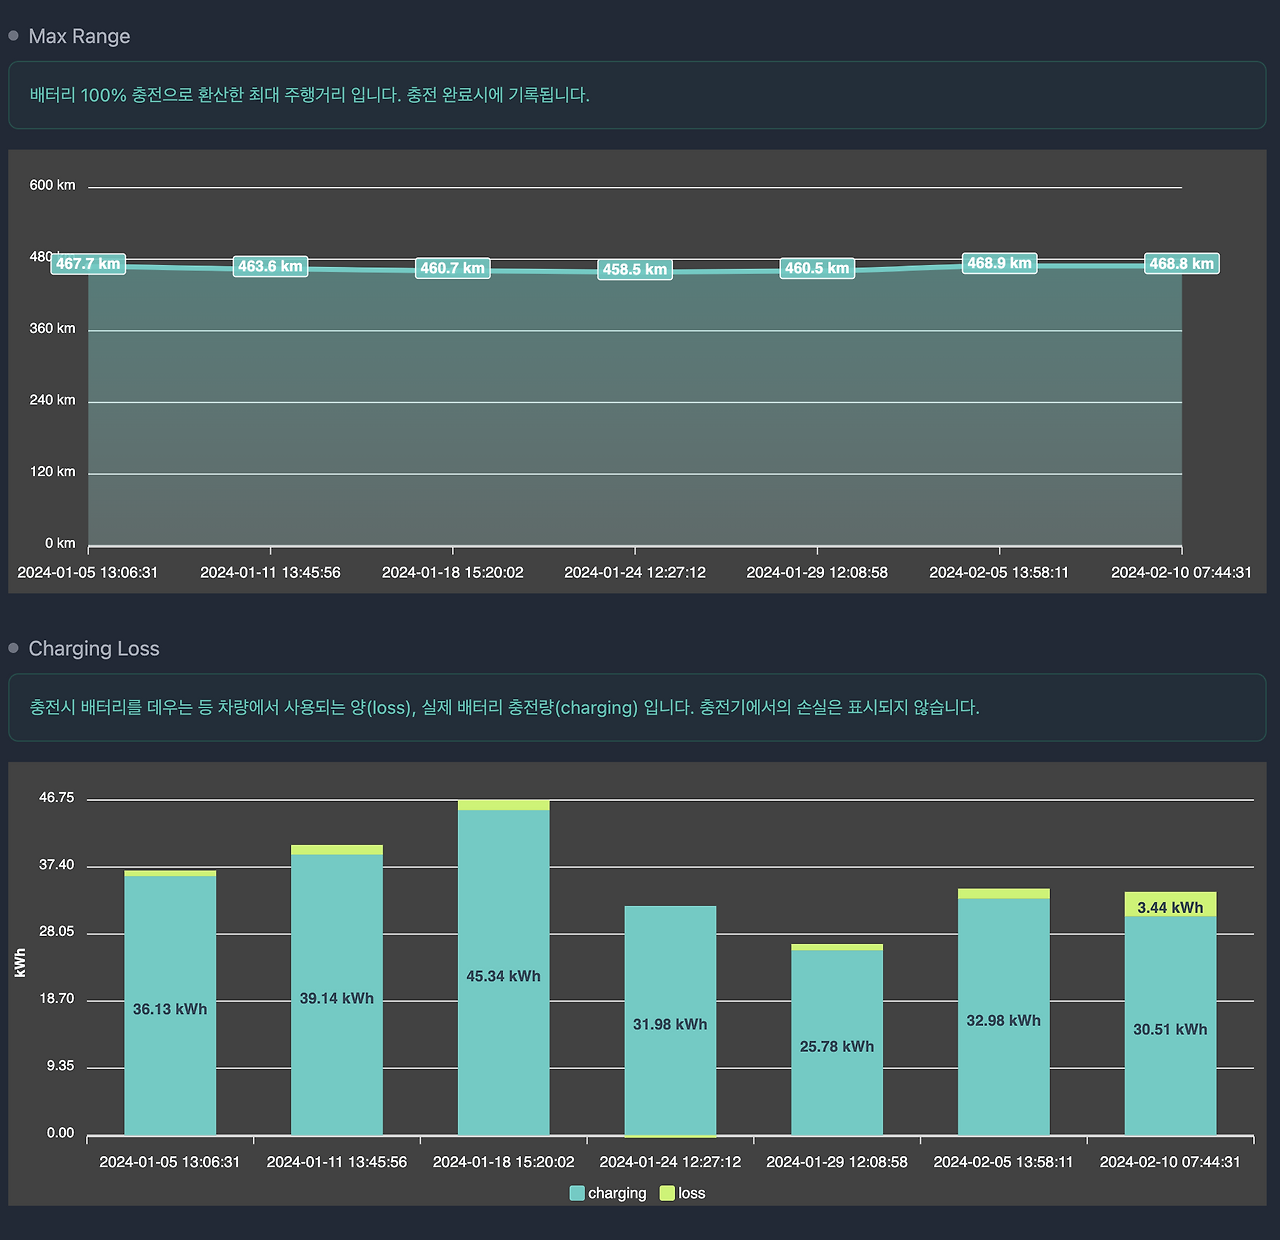Click the 240 km axis label
Viewport: 1280px width, 1240px height.
(52, 400)
